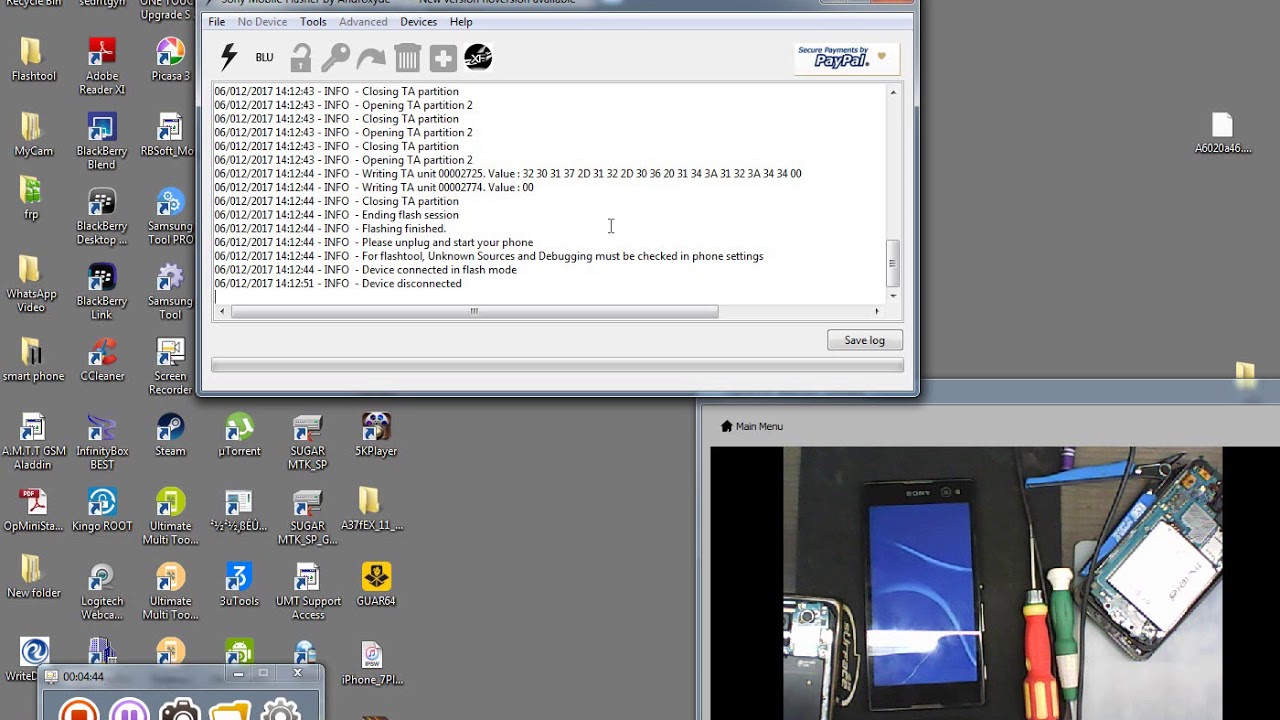Open the Devices menu

[x=418, y=22]
